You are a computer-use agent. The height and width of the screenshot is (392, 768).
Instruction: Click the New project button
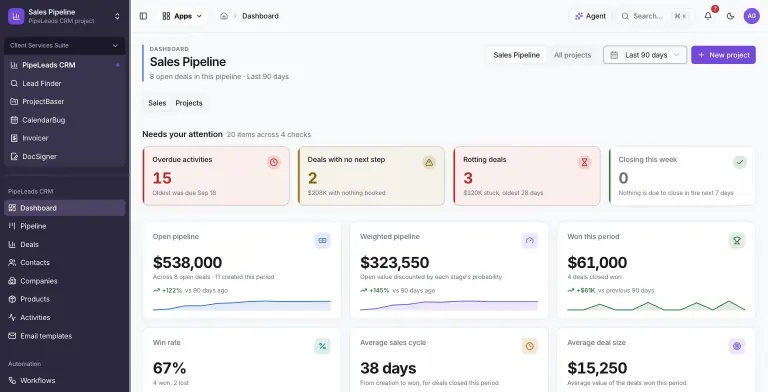click(723, 55)
